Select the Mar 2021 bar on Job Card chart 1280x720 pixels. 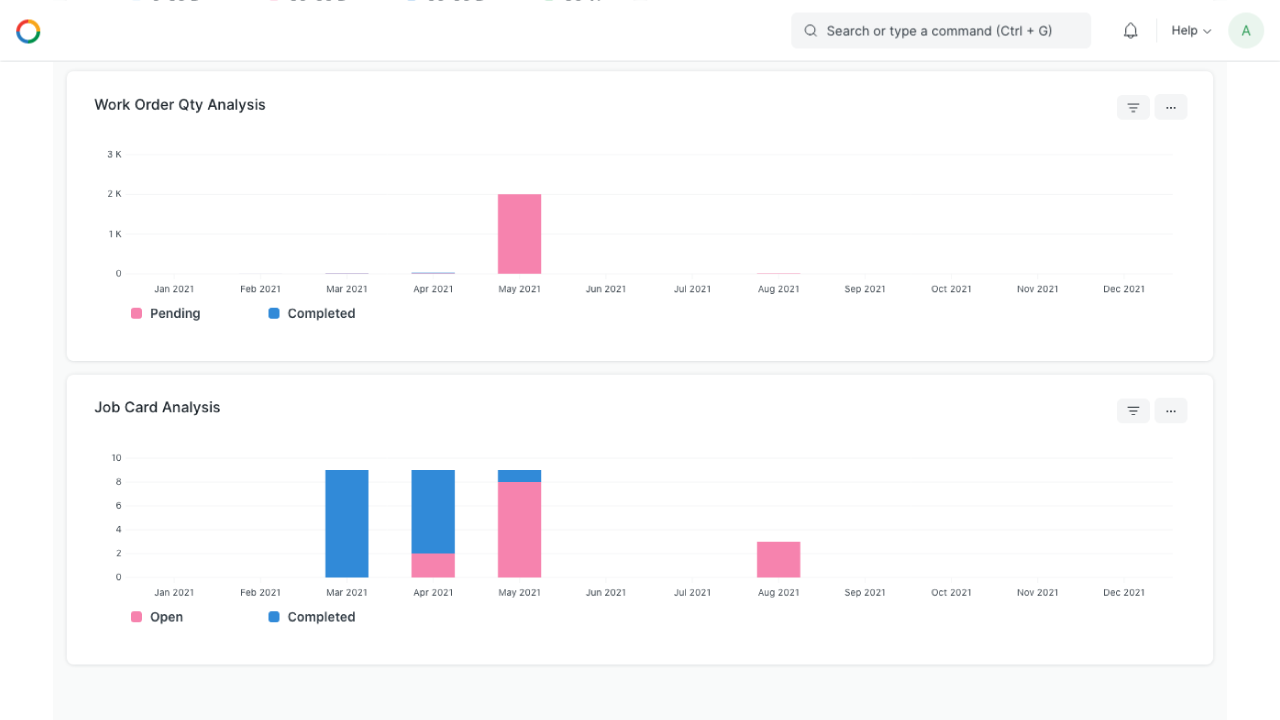pos(347,523)
